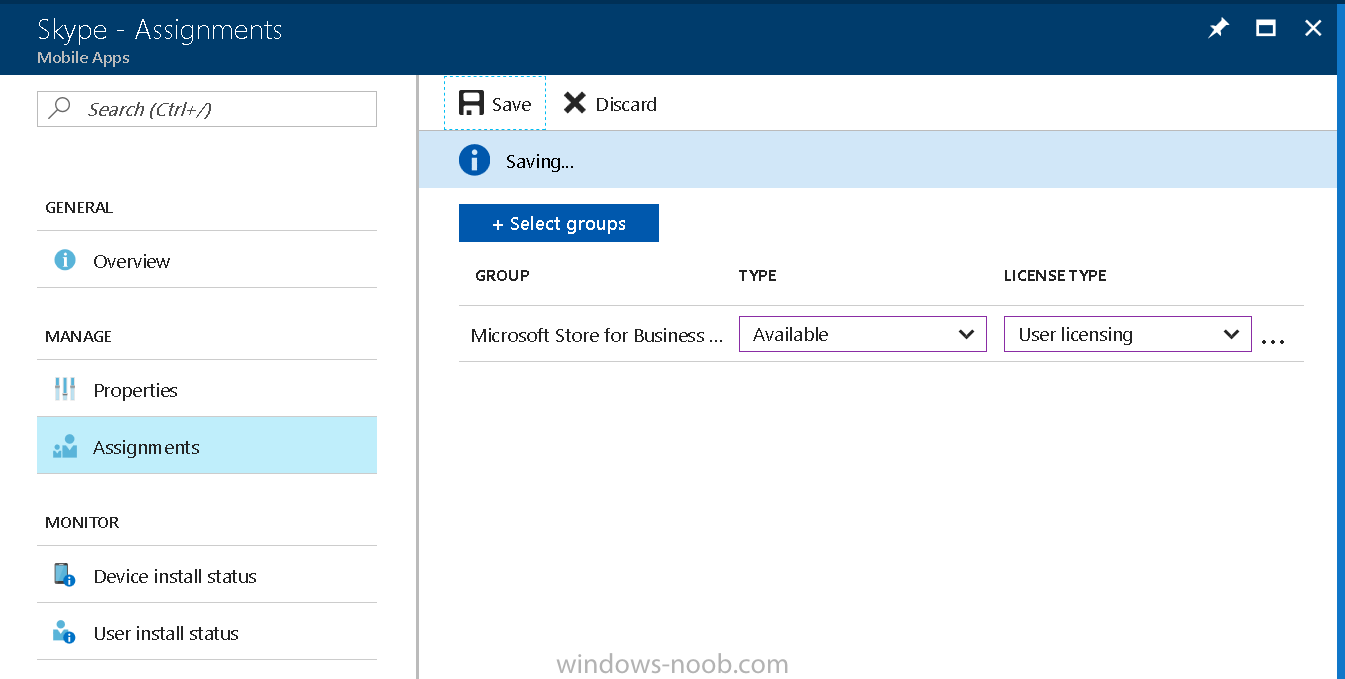Click the Saving info icon
1345x679 pixels.
coord(474,160)
